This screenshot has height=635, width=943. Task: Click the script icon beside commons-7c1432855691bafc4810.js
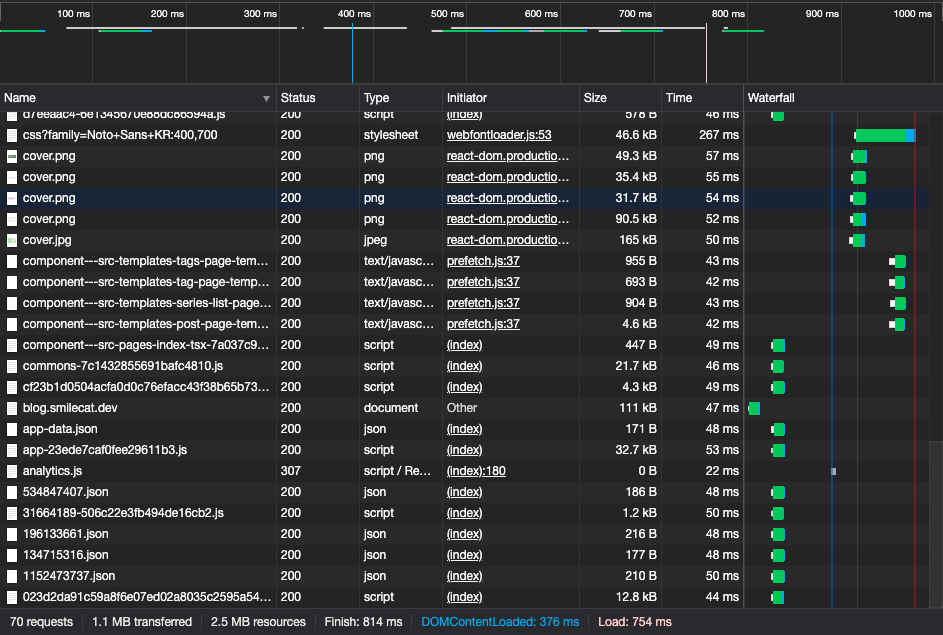pos(12,366)
